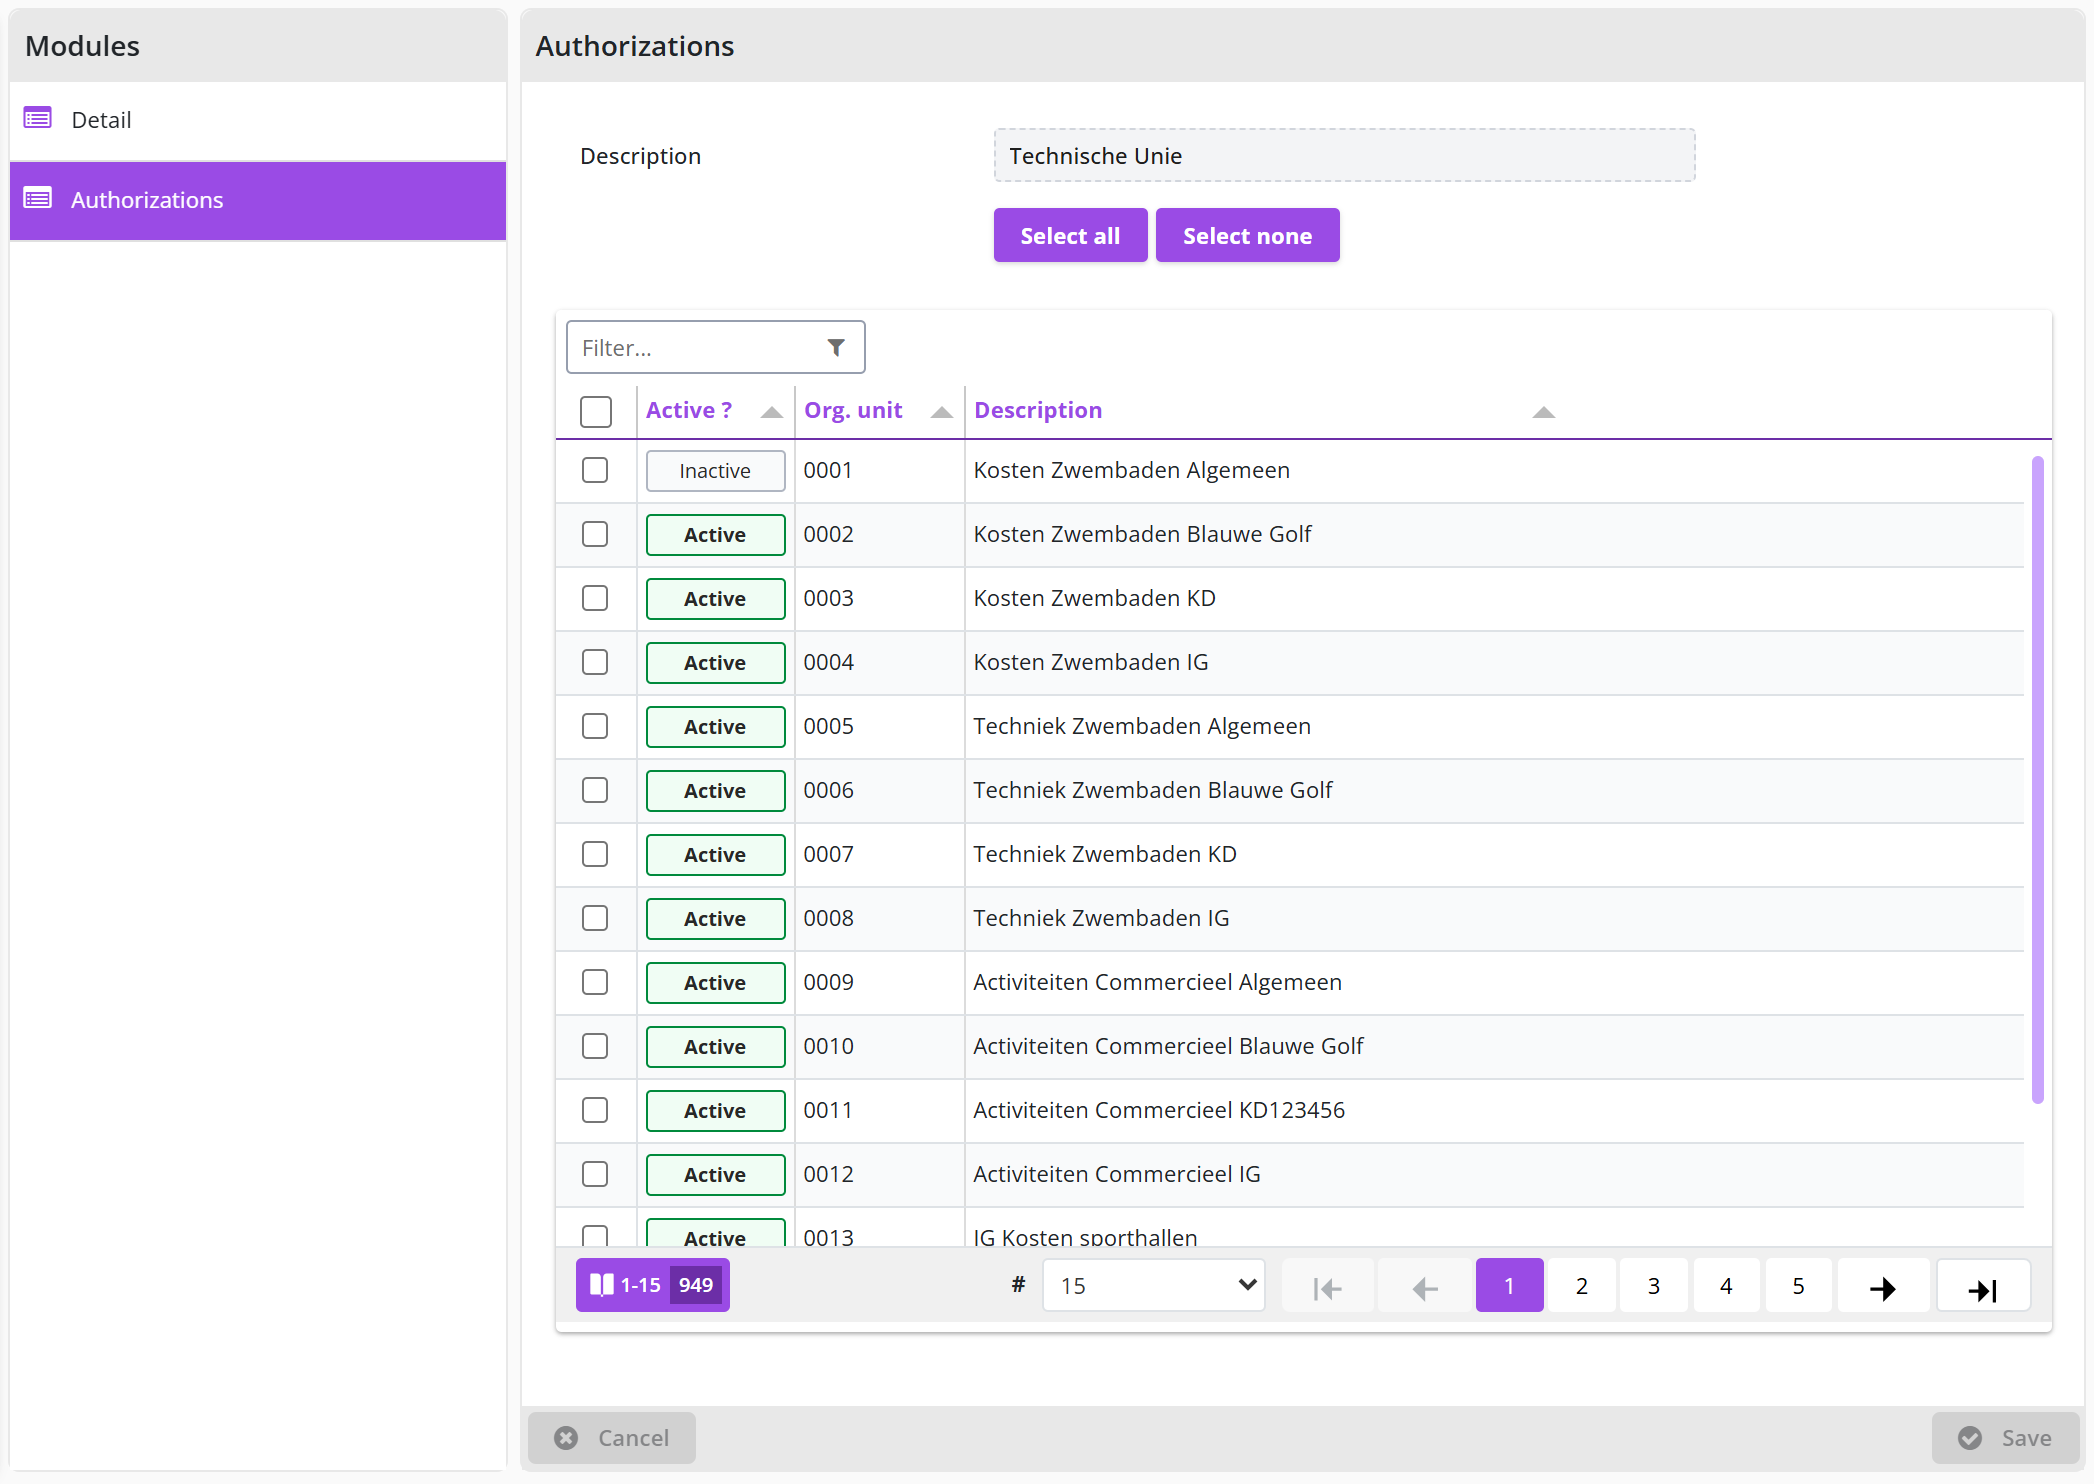Click the first page arrow icon
Viewport: 2094px width, 1484px height.
[1327, 1287]
